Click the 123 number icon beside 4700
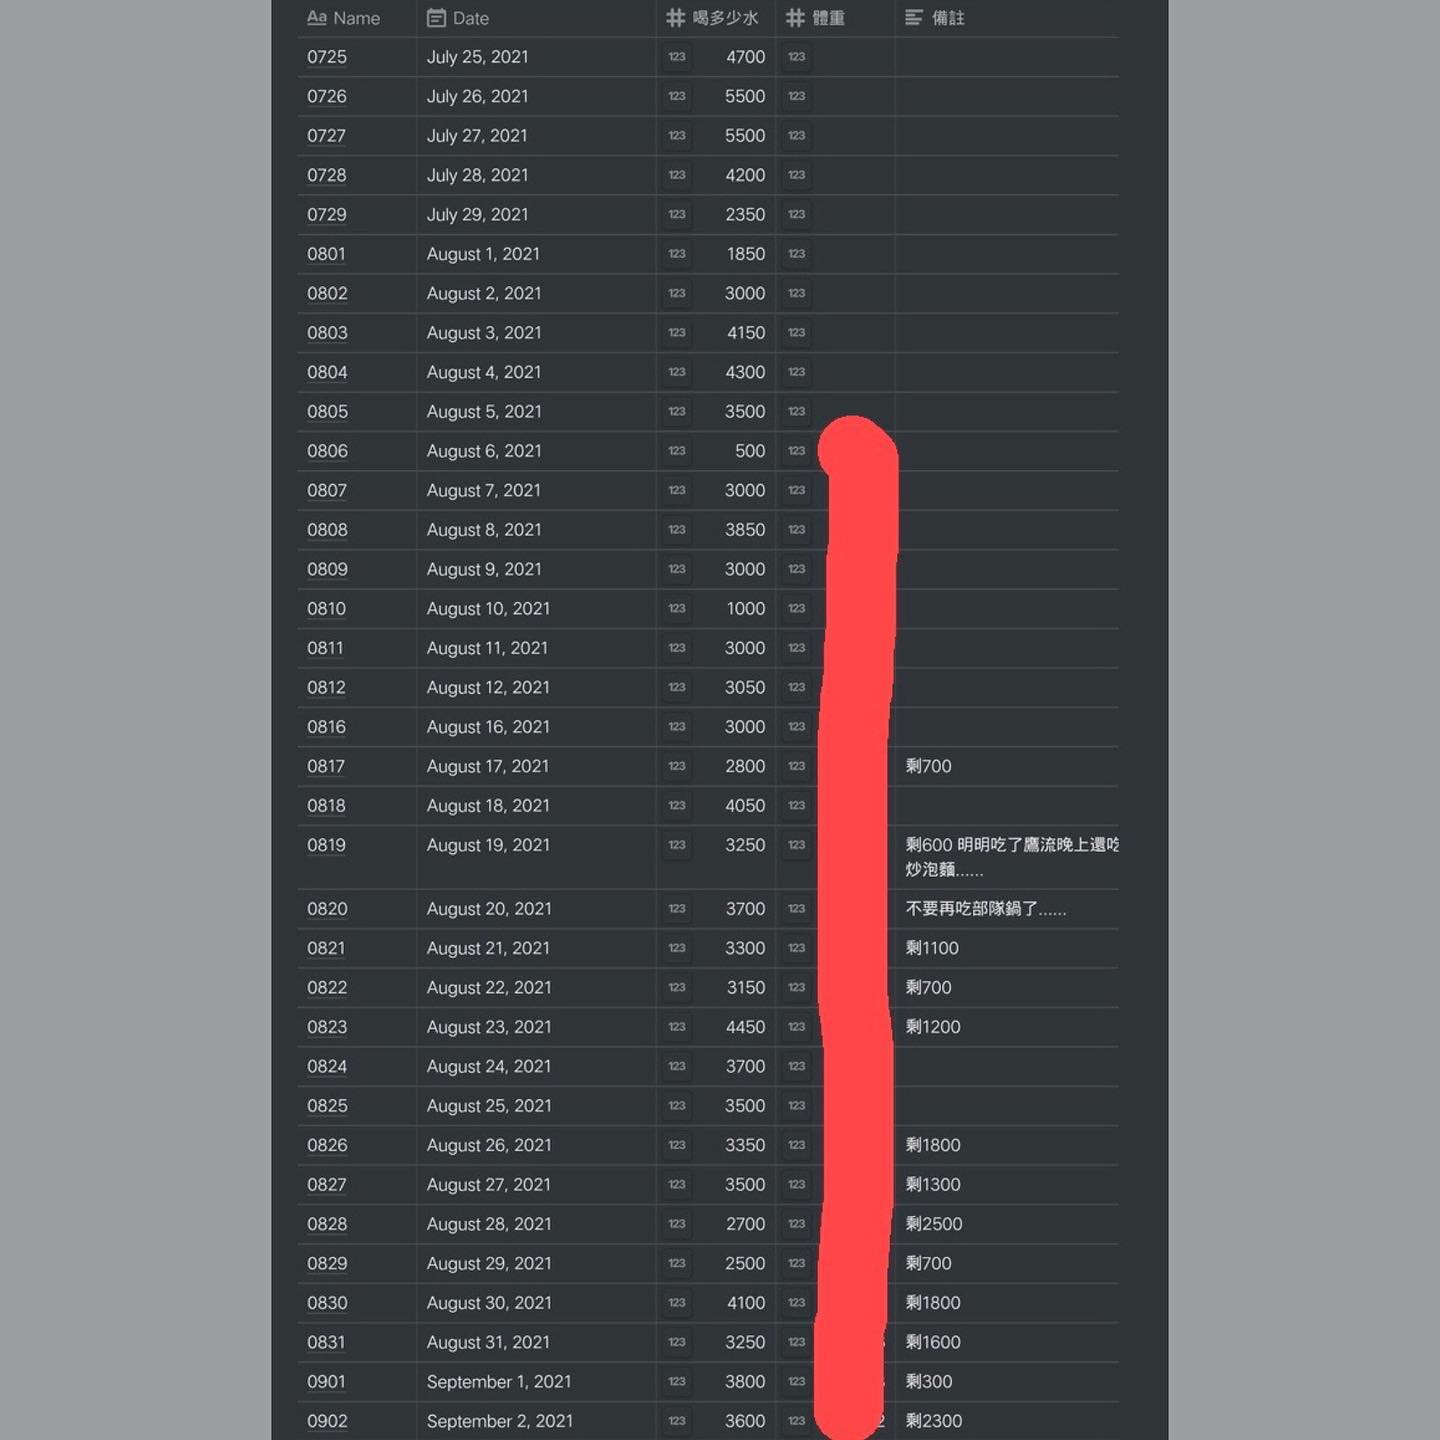The height and width of the screenshot is (1440, 1440). [677, 57]
